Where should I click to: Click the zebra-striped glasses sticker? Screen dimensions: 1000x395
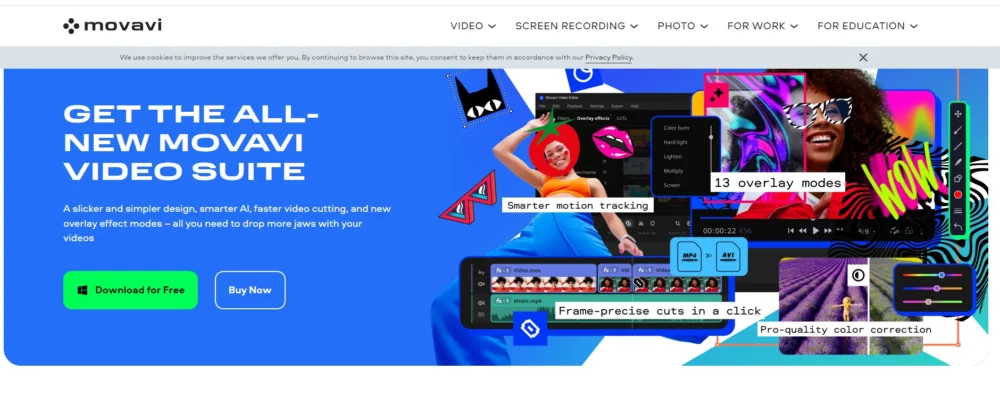click(817, 113)
